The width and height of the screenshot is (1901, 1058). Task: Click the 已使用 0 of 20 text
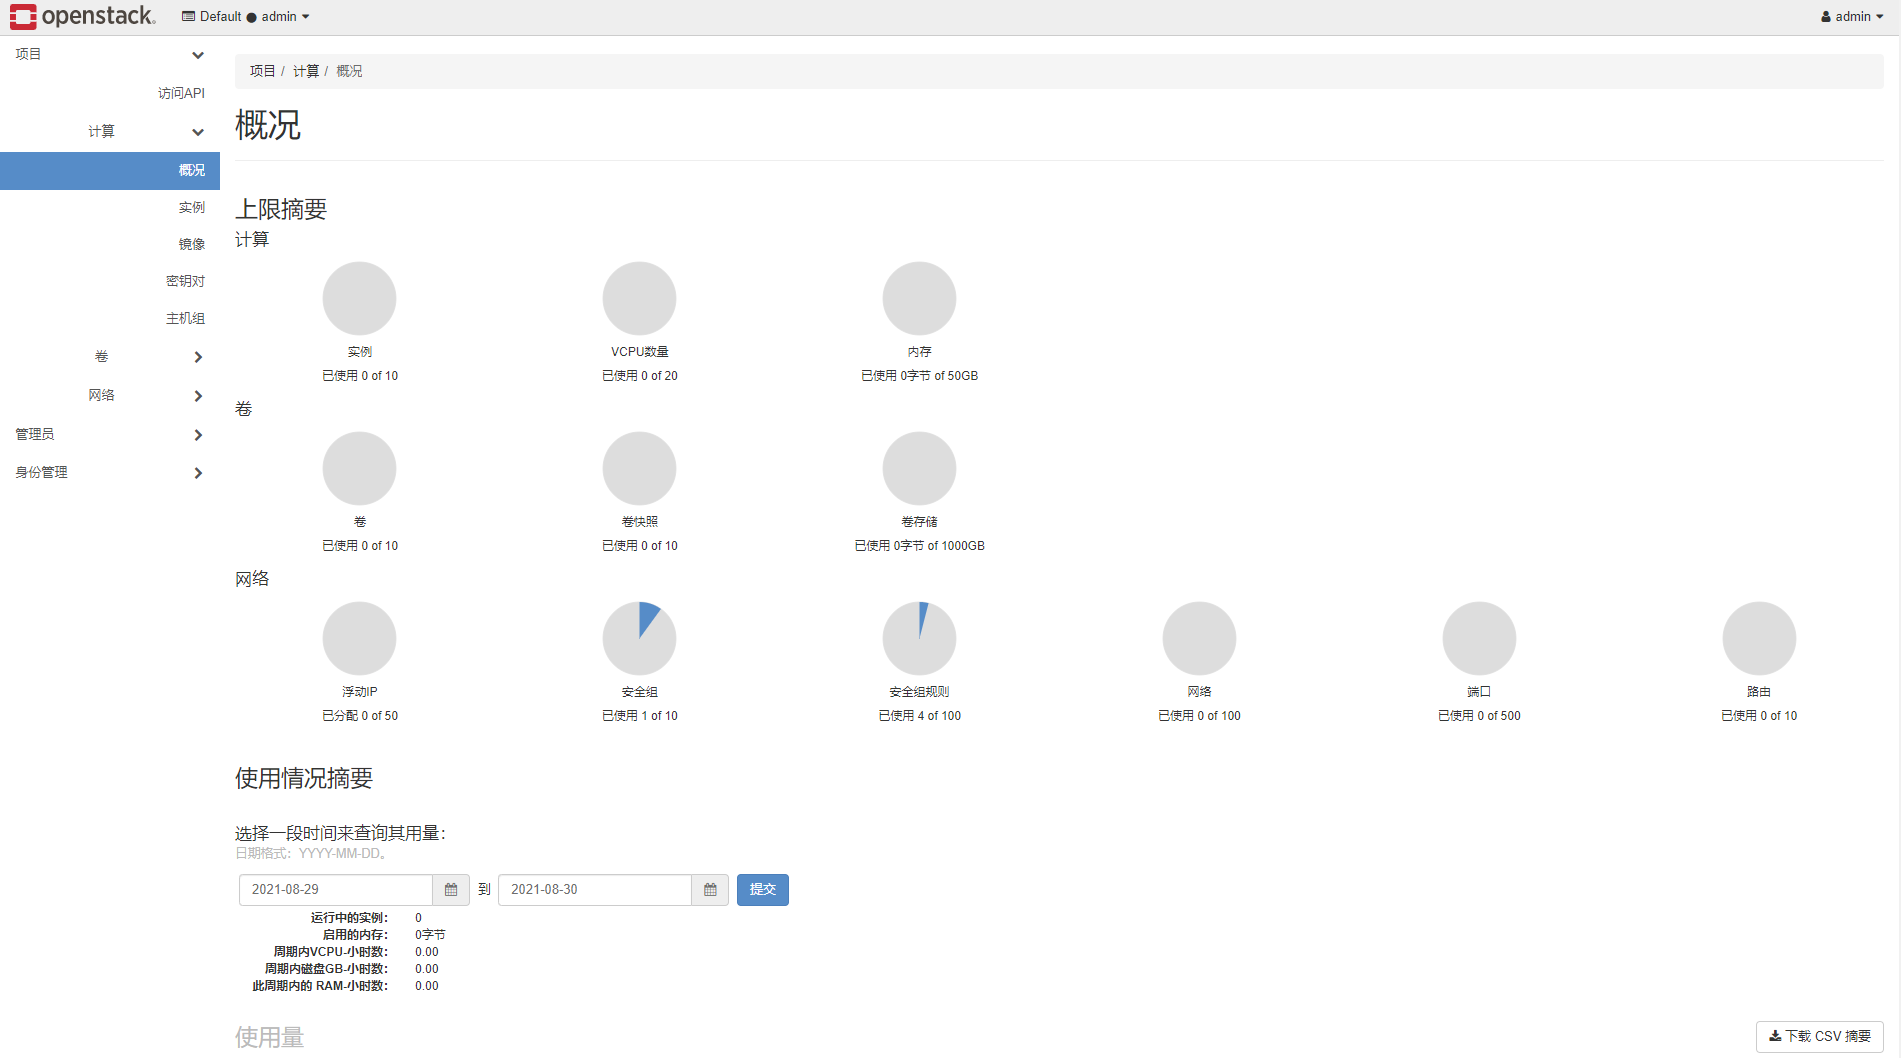[640, 376]
